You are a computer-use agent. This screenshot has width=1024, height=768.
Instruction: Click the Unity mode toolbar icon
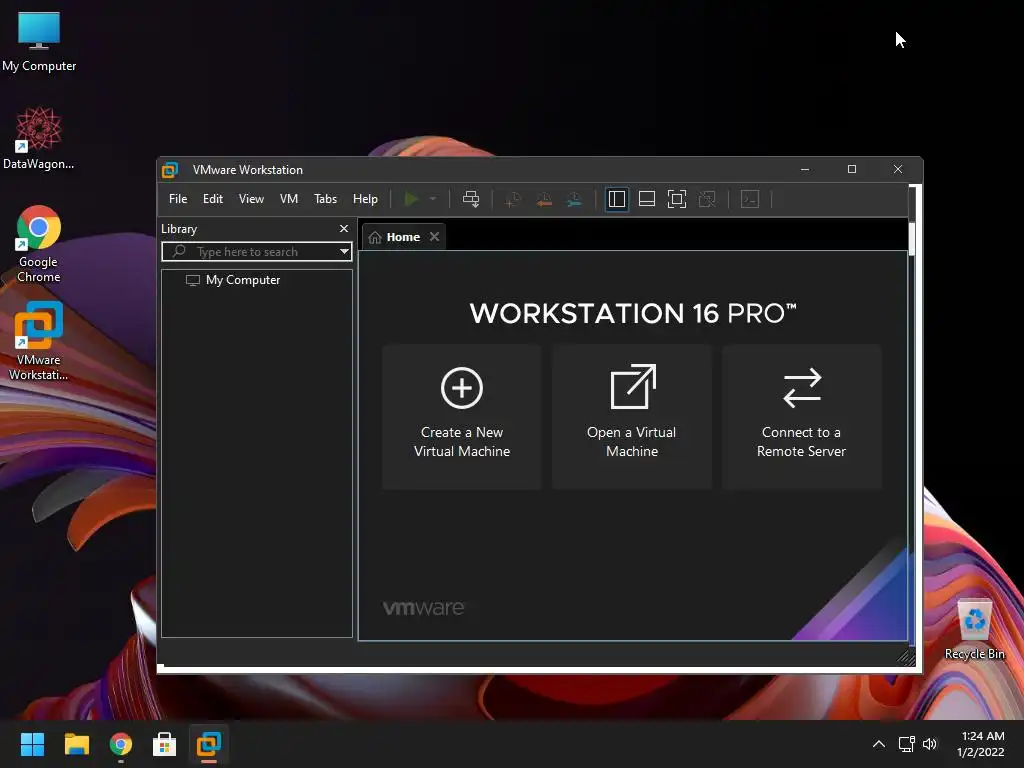pyautogui.click(x=707, y=199)
